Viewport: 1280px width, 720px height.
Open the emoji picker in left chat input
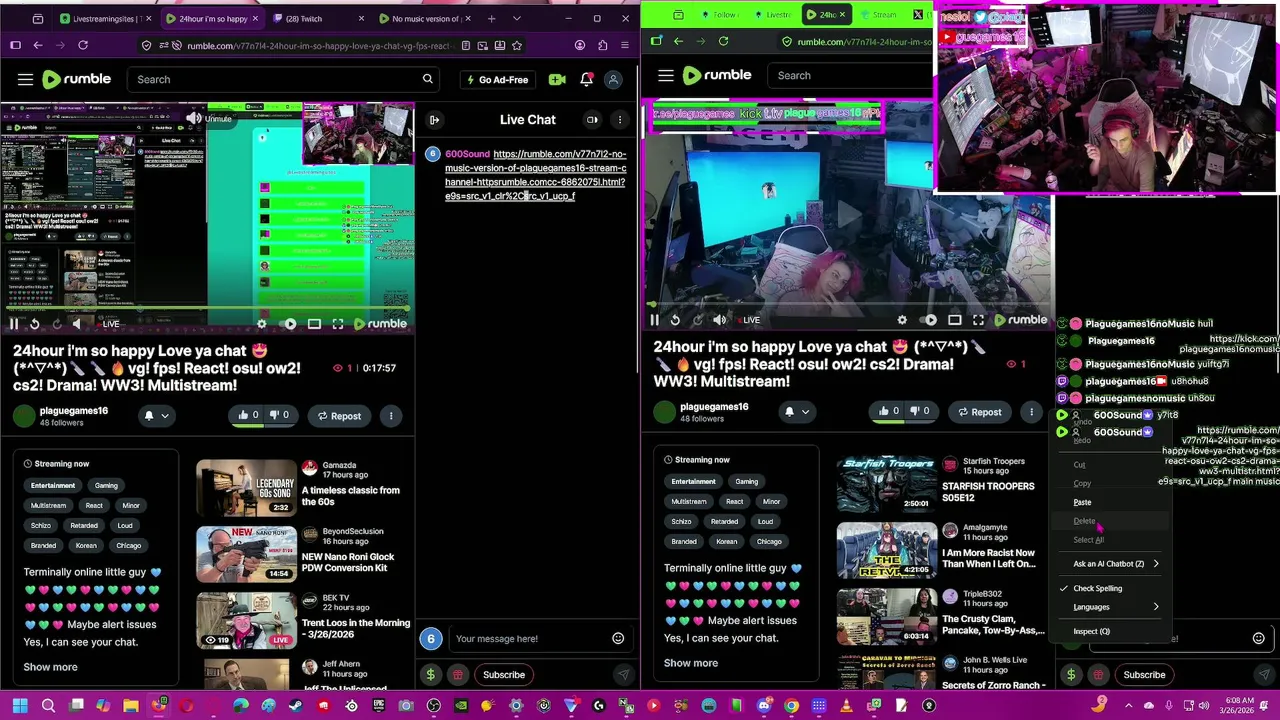coord(618,639)
